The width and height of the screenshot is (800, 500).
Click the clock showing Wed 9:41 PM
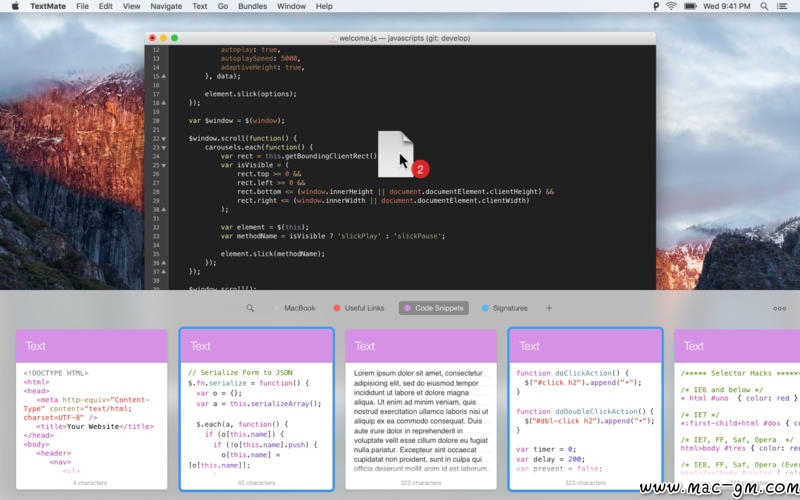pyautogui.click(x=727, y=6)
